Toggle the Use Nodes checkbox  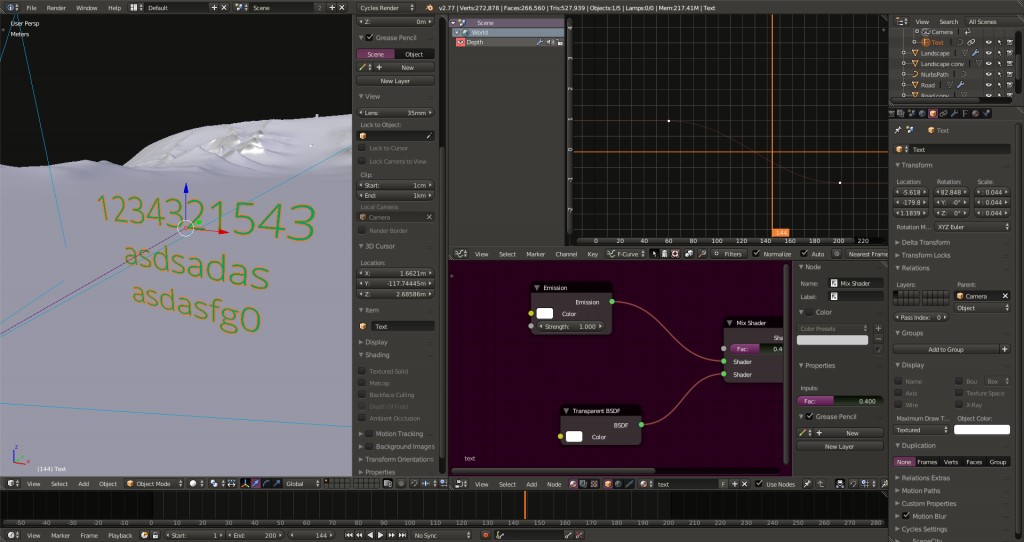click(757, 484)
